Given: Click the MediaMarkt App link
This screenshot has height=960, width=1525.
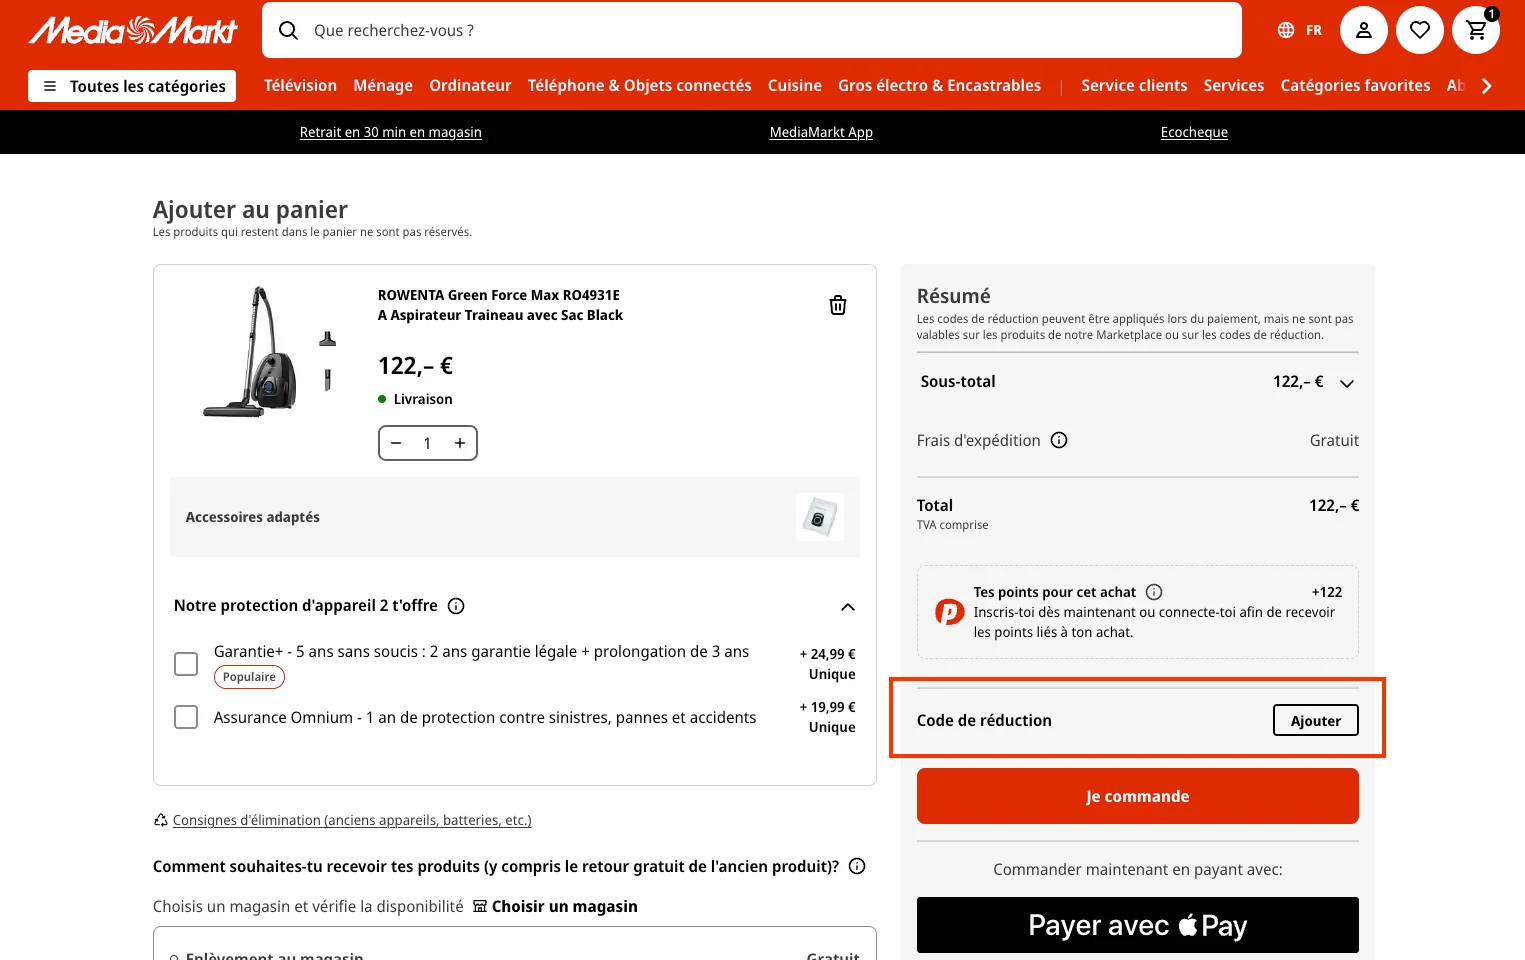Looking at the screenshot, I should point(821,132).
